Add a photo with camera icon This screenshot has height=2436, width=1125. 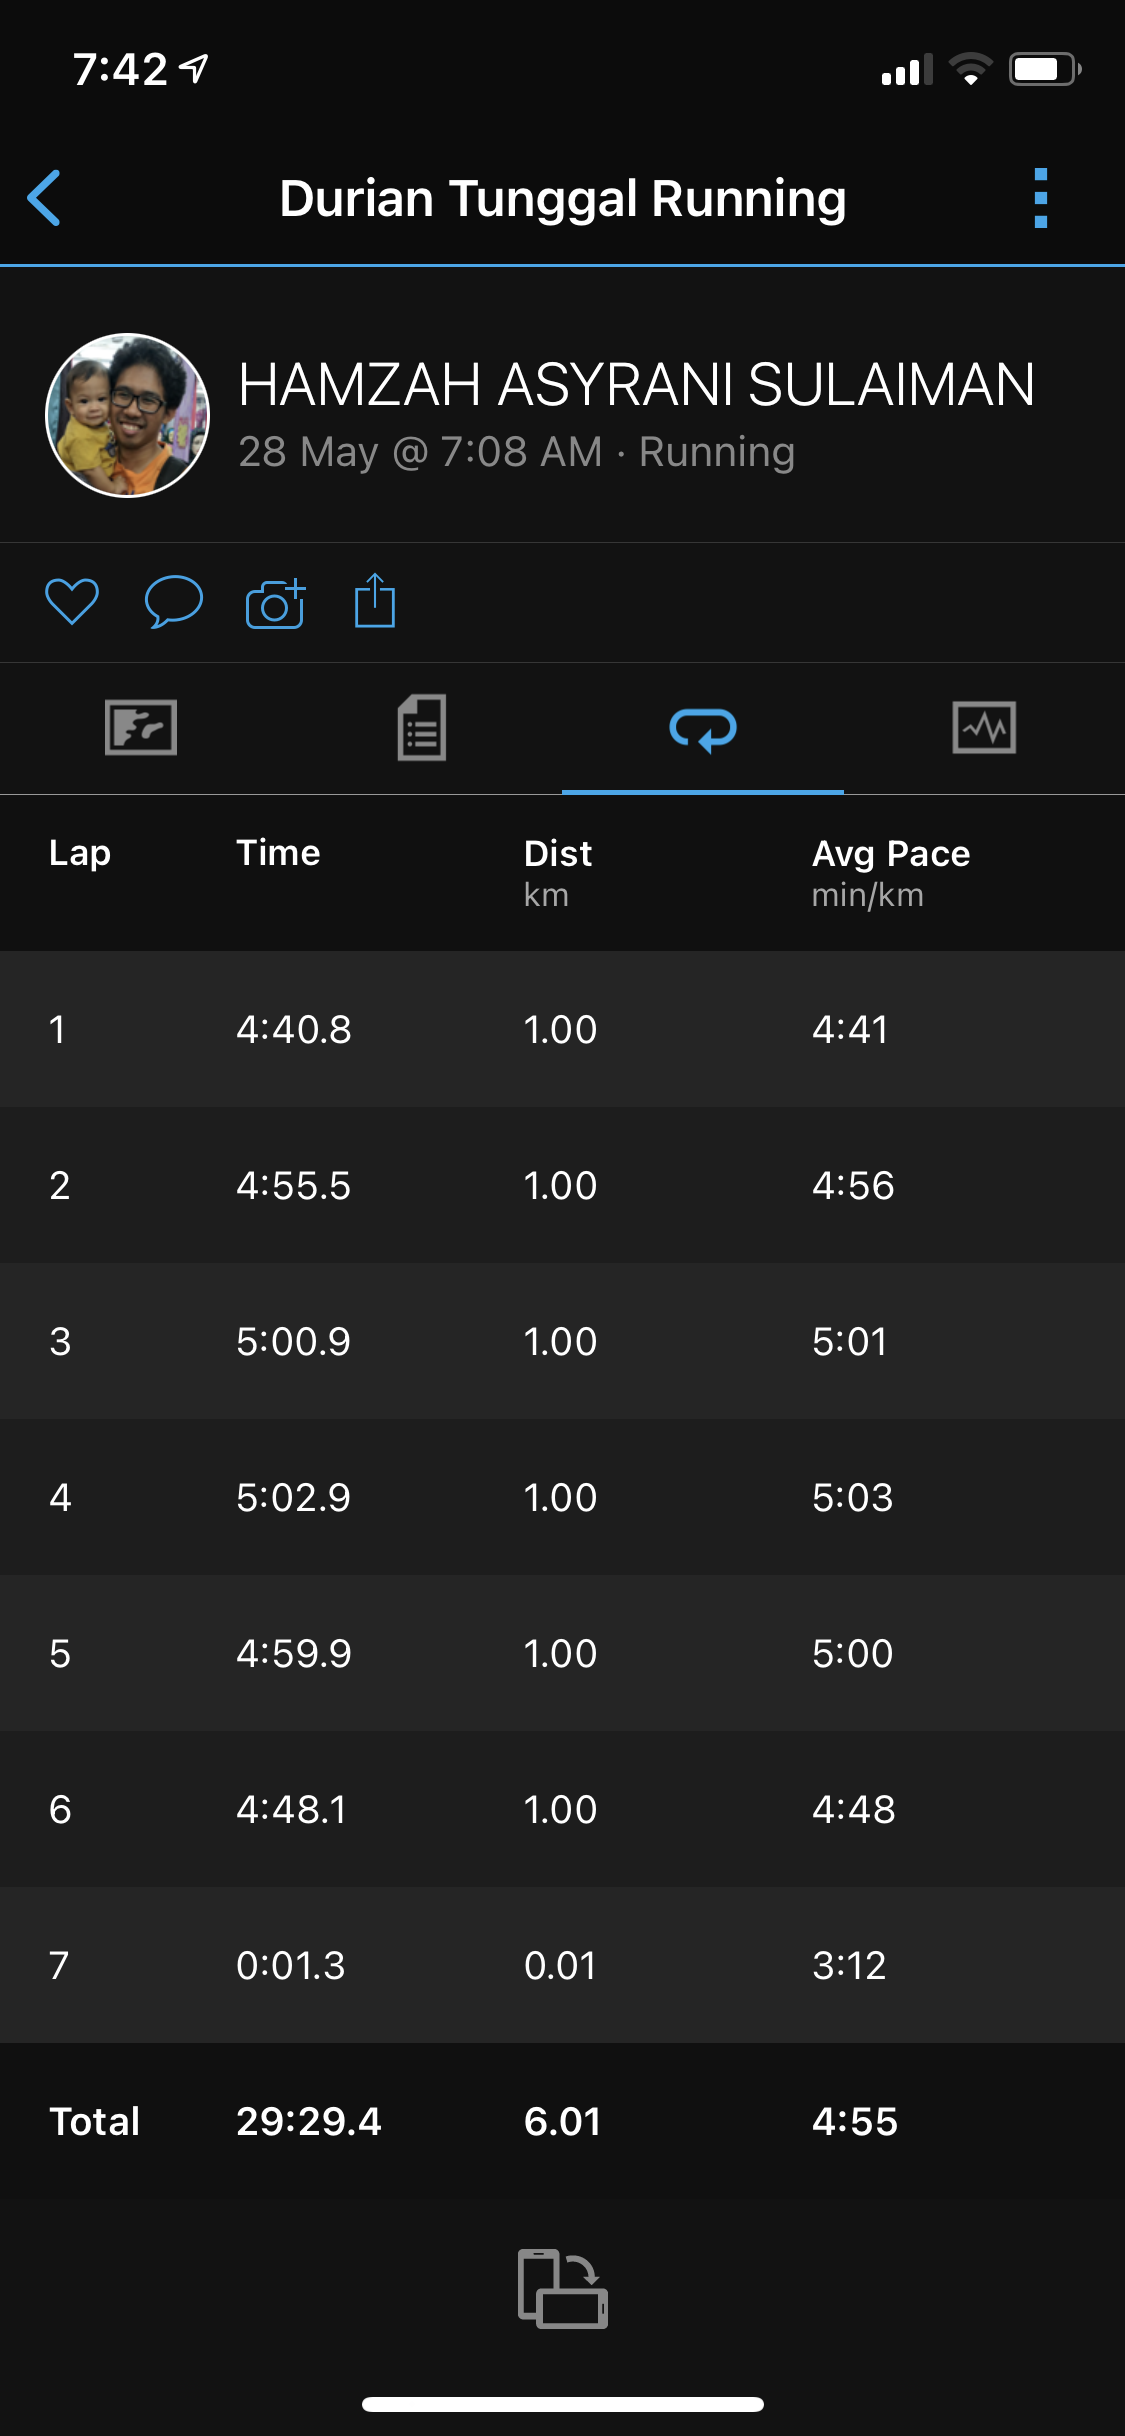click(x=275, y=603)
